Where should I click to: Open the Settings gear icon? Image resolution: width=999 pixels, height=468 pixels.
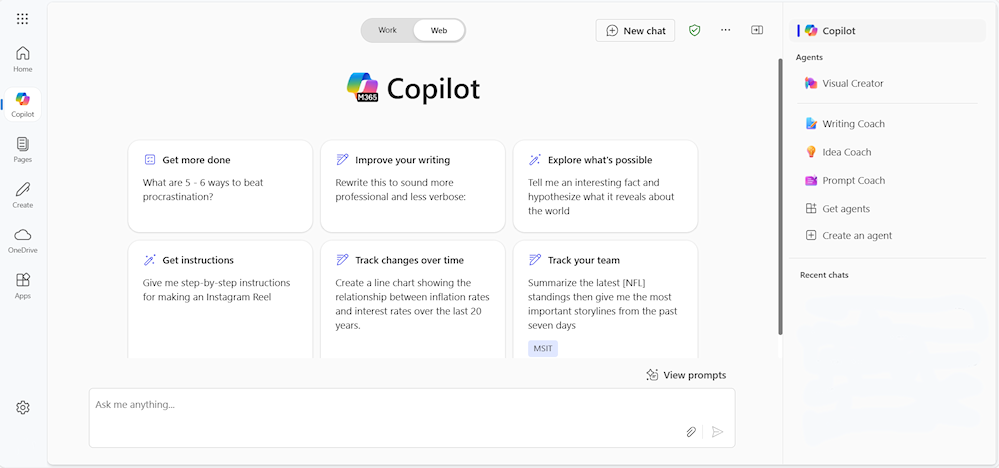[23, 407]
